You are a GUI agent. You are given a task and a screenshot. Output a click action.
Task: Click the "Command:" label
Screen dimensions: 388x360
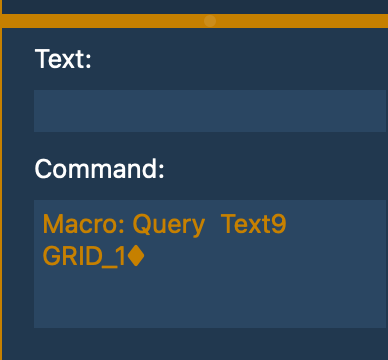(100, 169)
